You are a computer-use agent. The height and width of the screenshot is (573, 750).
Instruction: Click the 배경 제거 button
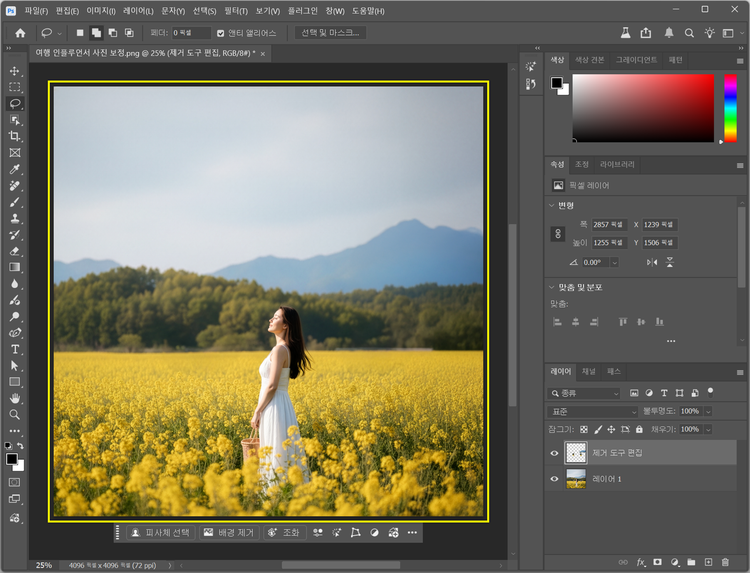click(x=229, y=533)
